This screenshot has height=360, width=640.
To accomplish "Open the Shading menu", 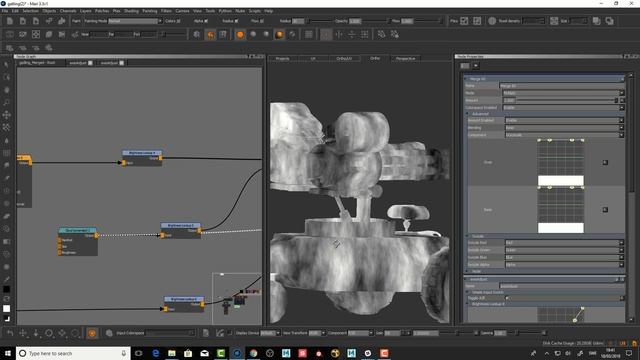I will 131,11.
